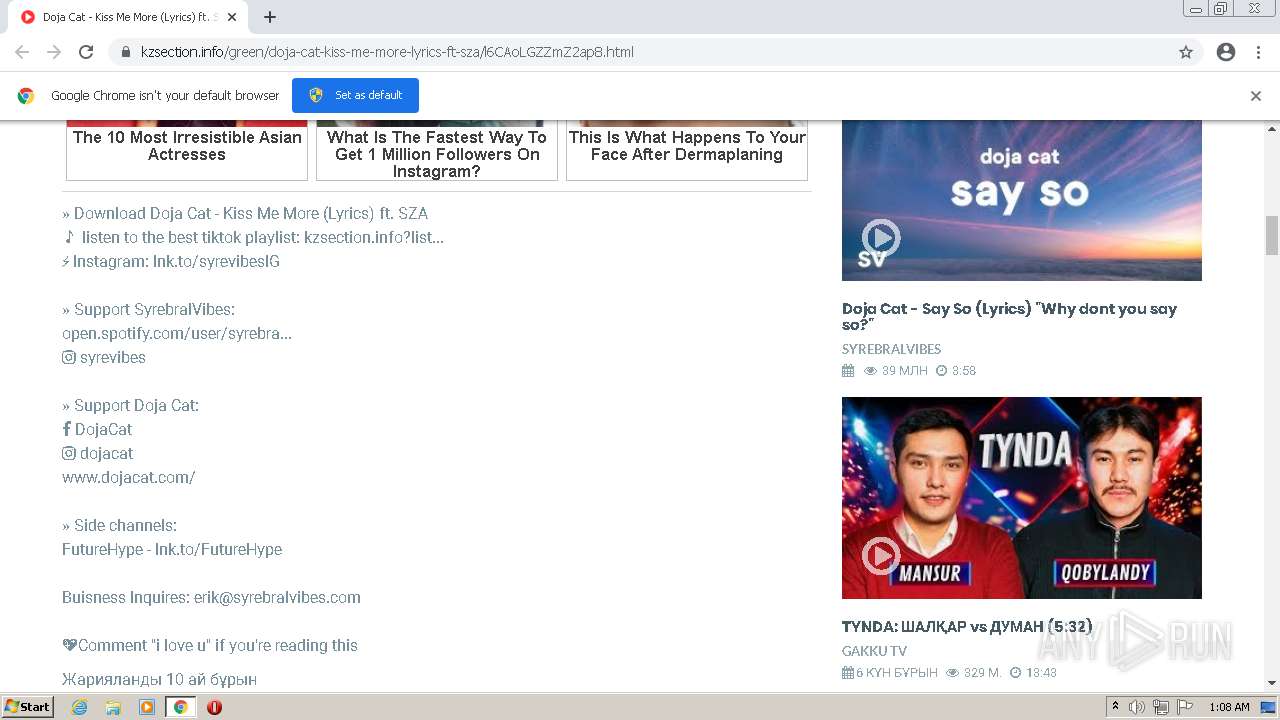
Task: Launch Internet Explorer from taskbar
Action: click(79, 707)
